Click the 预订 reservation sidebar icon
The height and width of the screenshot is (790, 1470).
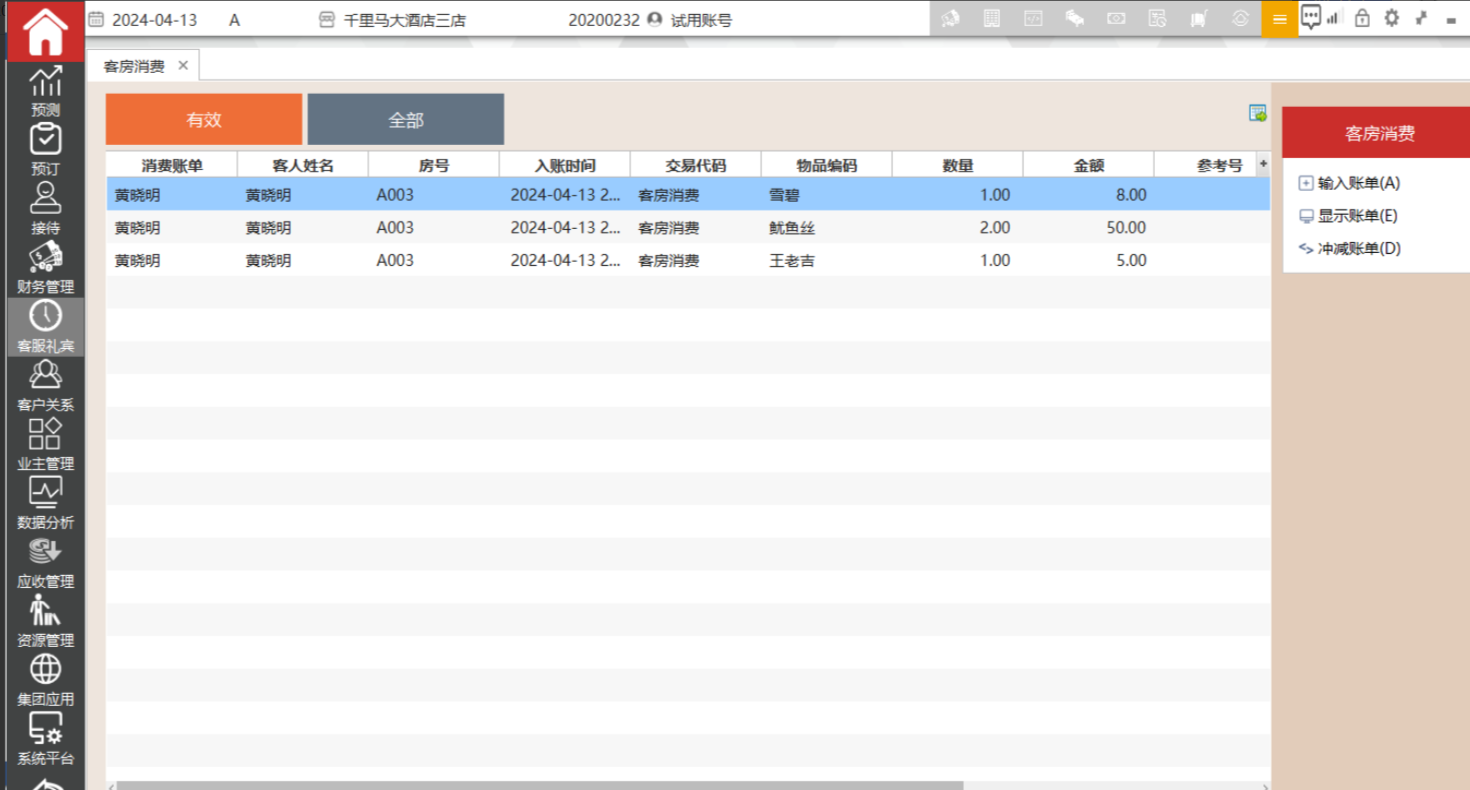pyautogui.click(x=45, y=149)
